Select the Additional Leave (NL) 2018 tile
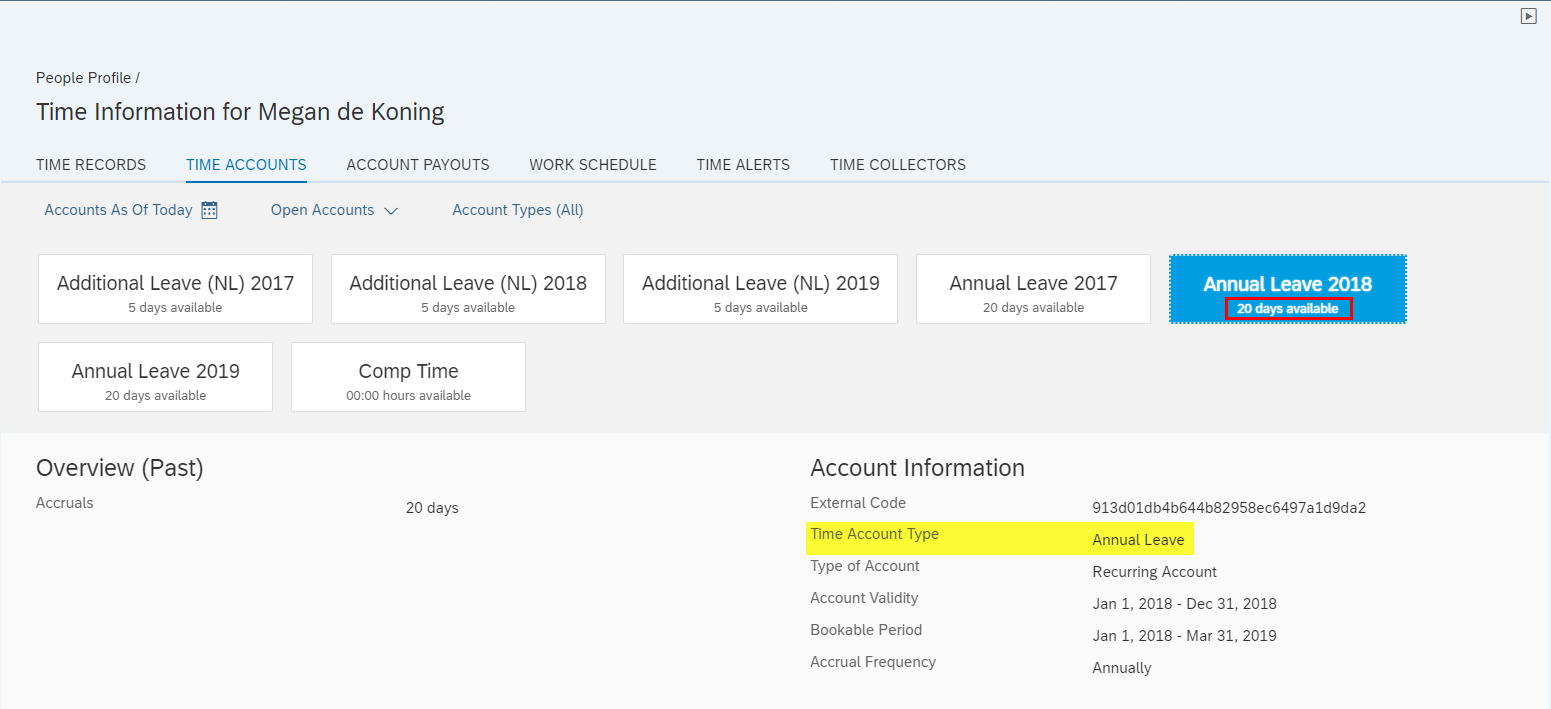This screenshot has width=1551, height=709. click(x=468, y=289)
